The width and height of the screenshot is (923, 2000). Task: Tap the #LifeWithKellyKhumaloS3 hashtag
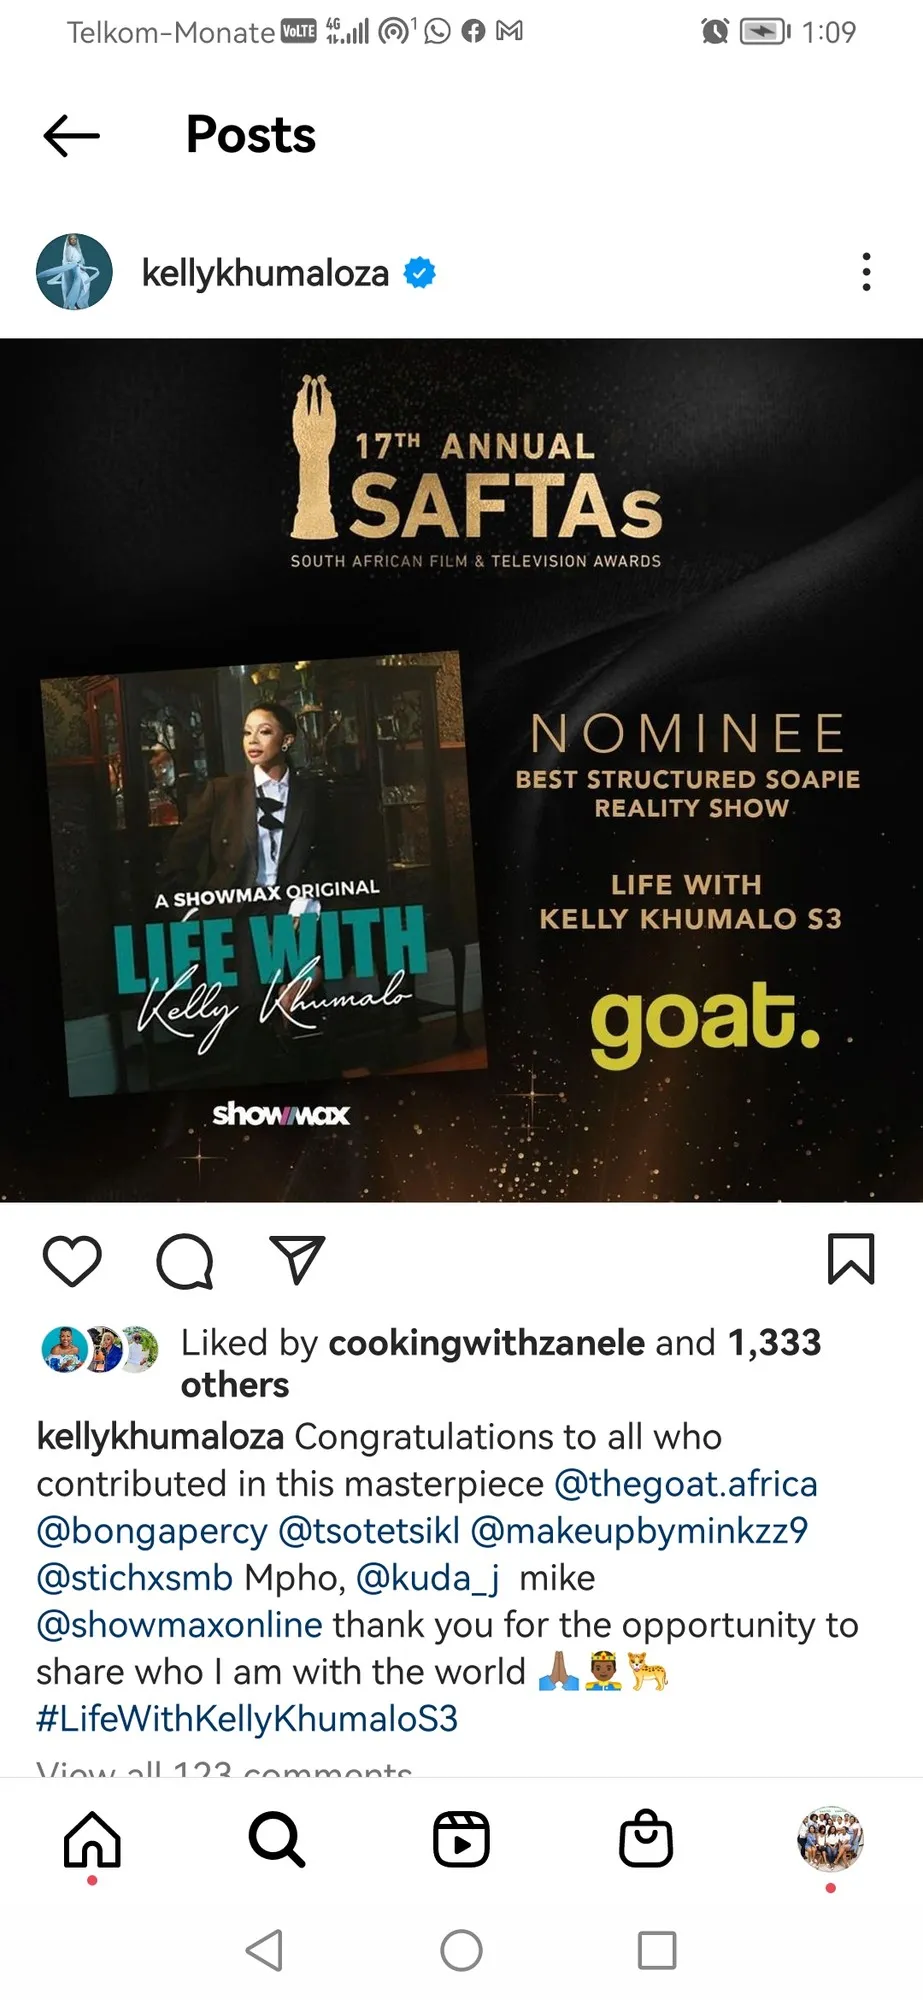pos(247,1719)
